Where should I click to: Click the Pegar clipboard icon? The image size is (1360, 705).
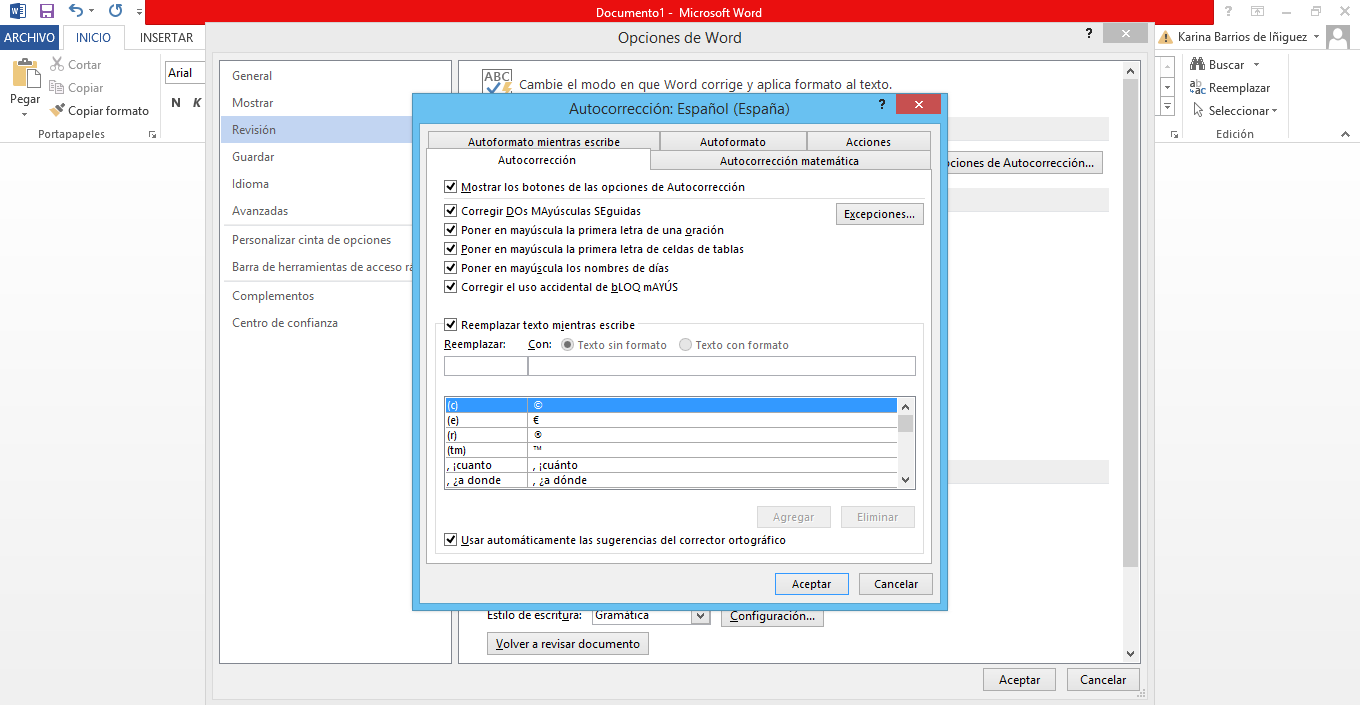click(x=25, y=75)
